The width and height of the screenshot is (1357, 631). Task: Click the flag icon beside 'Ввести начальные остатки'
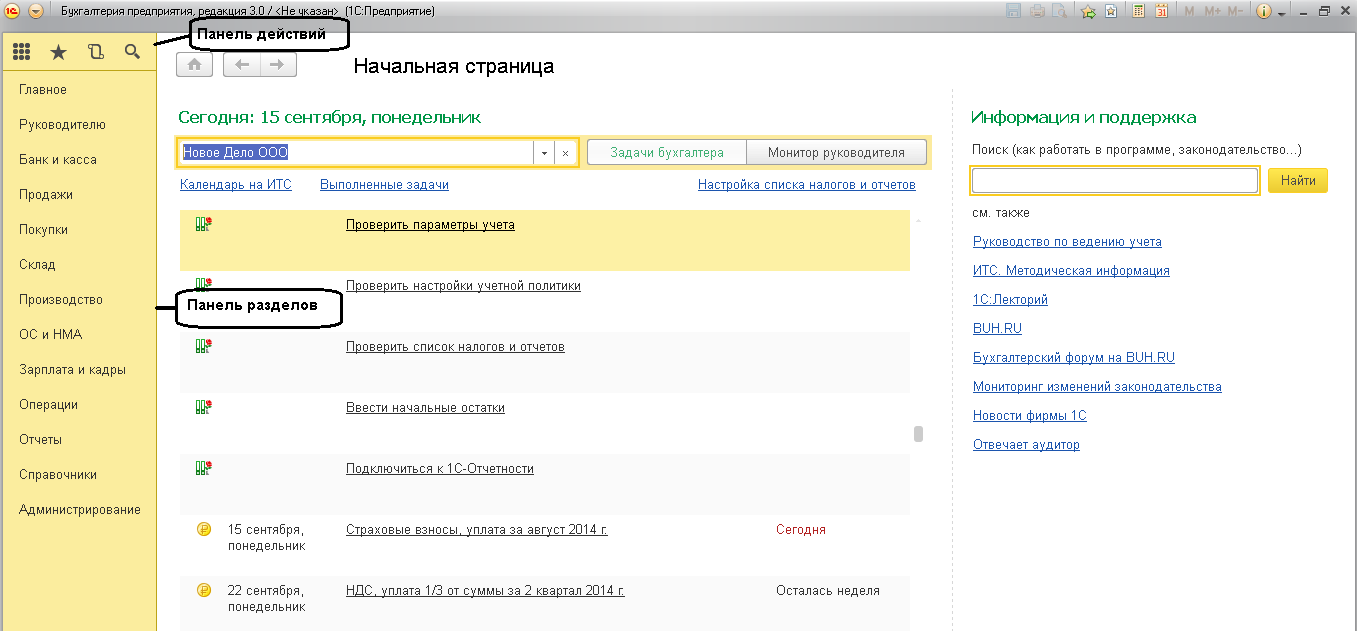click(204, 408)
